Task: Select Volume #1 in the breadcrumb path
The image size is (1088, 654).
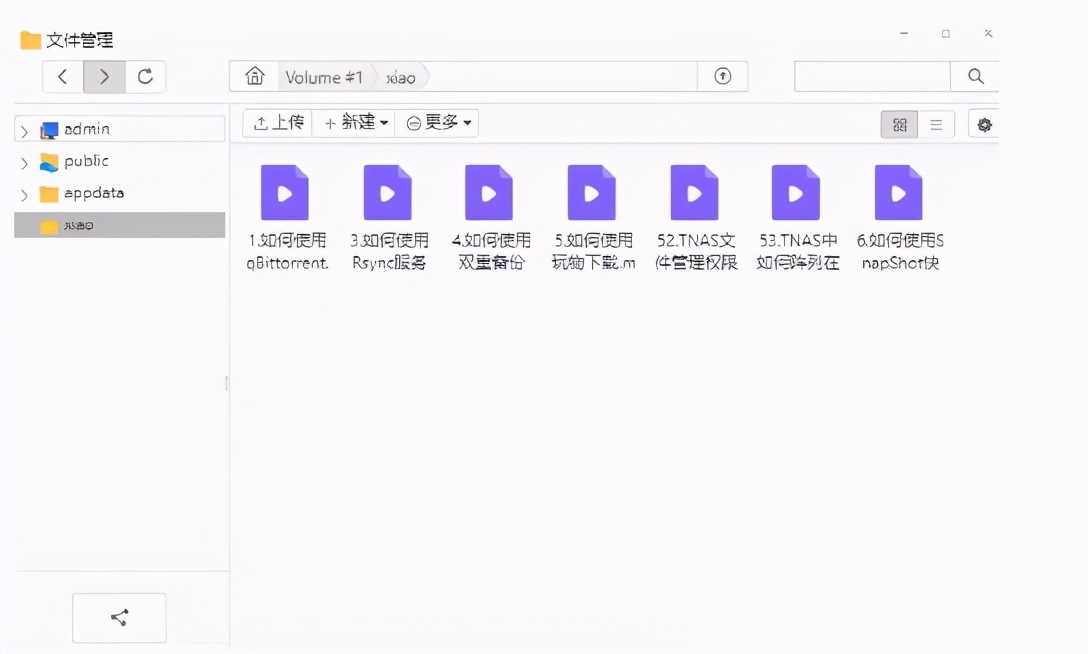Action: [323, 76]
